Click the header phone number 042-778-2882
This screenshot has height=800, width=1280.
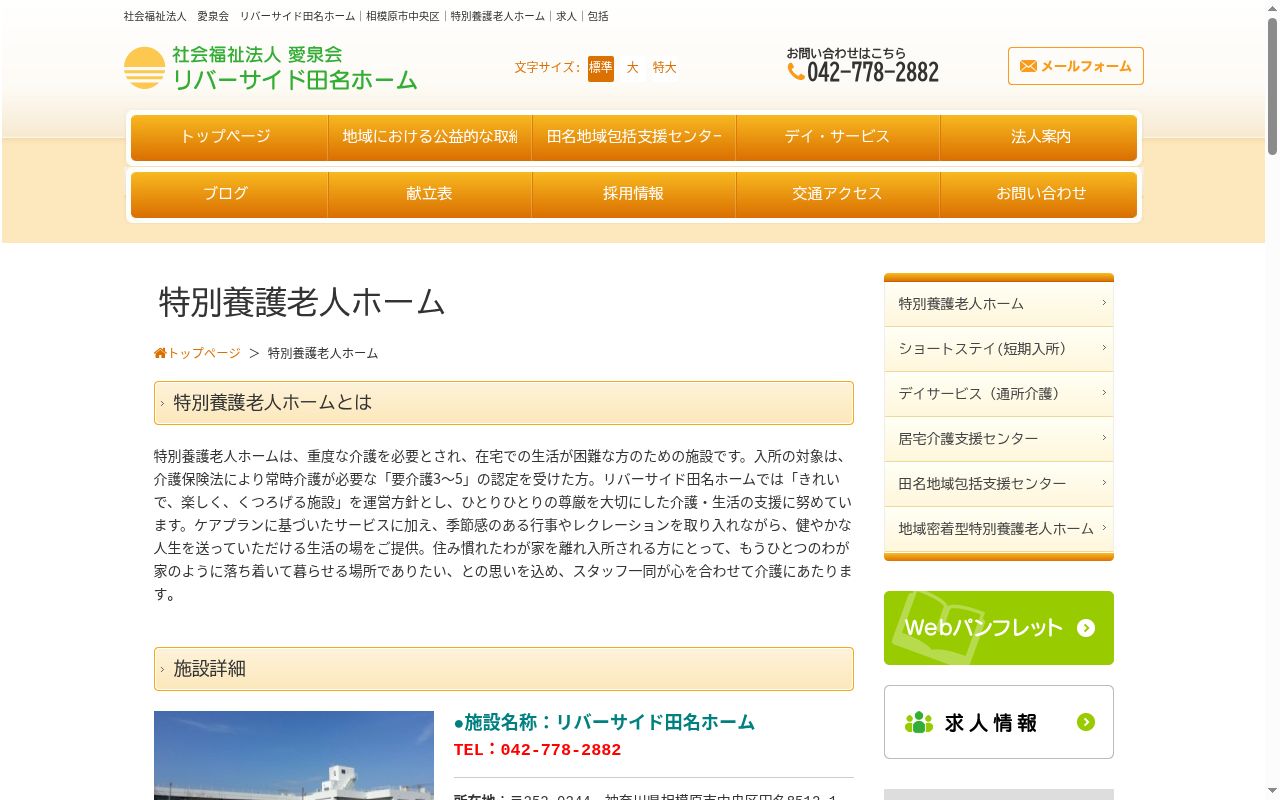tap(873, 72)
